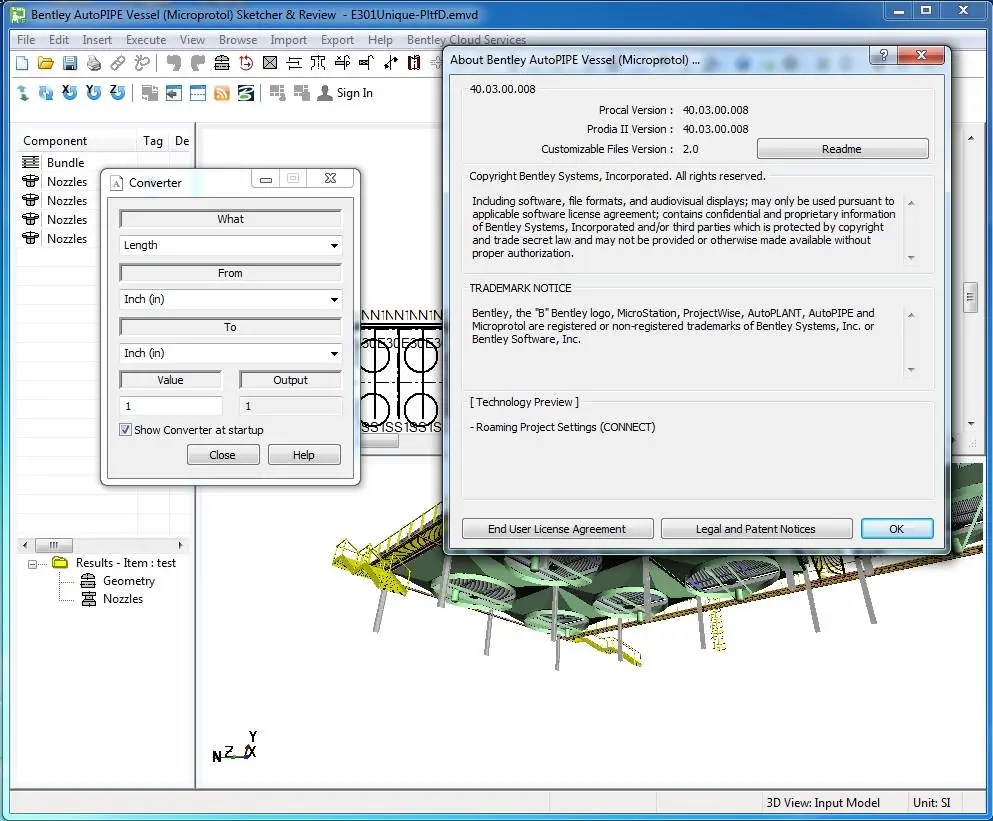Click the component list horizontal scrollbar thumb
The width and height of the screenshot is (993, 821).
[x=54, y=545]
